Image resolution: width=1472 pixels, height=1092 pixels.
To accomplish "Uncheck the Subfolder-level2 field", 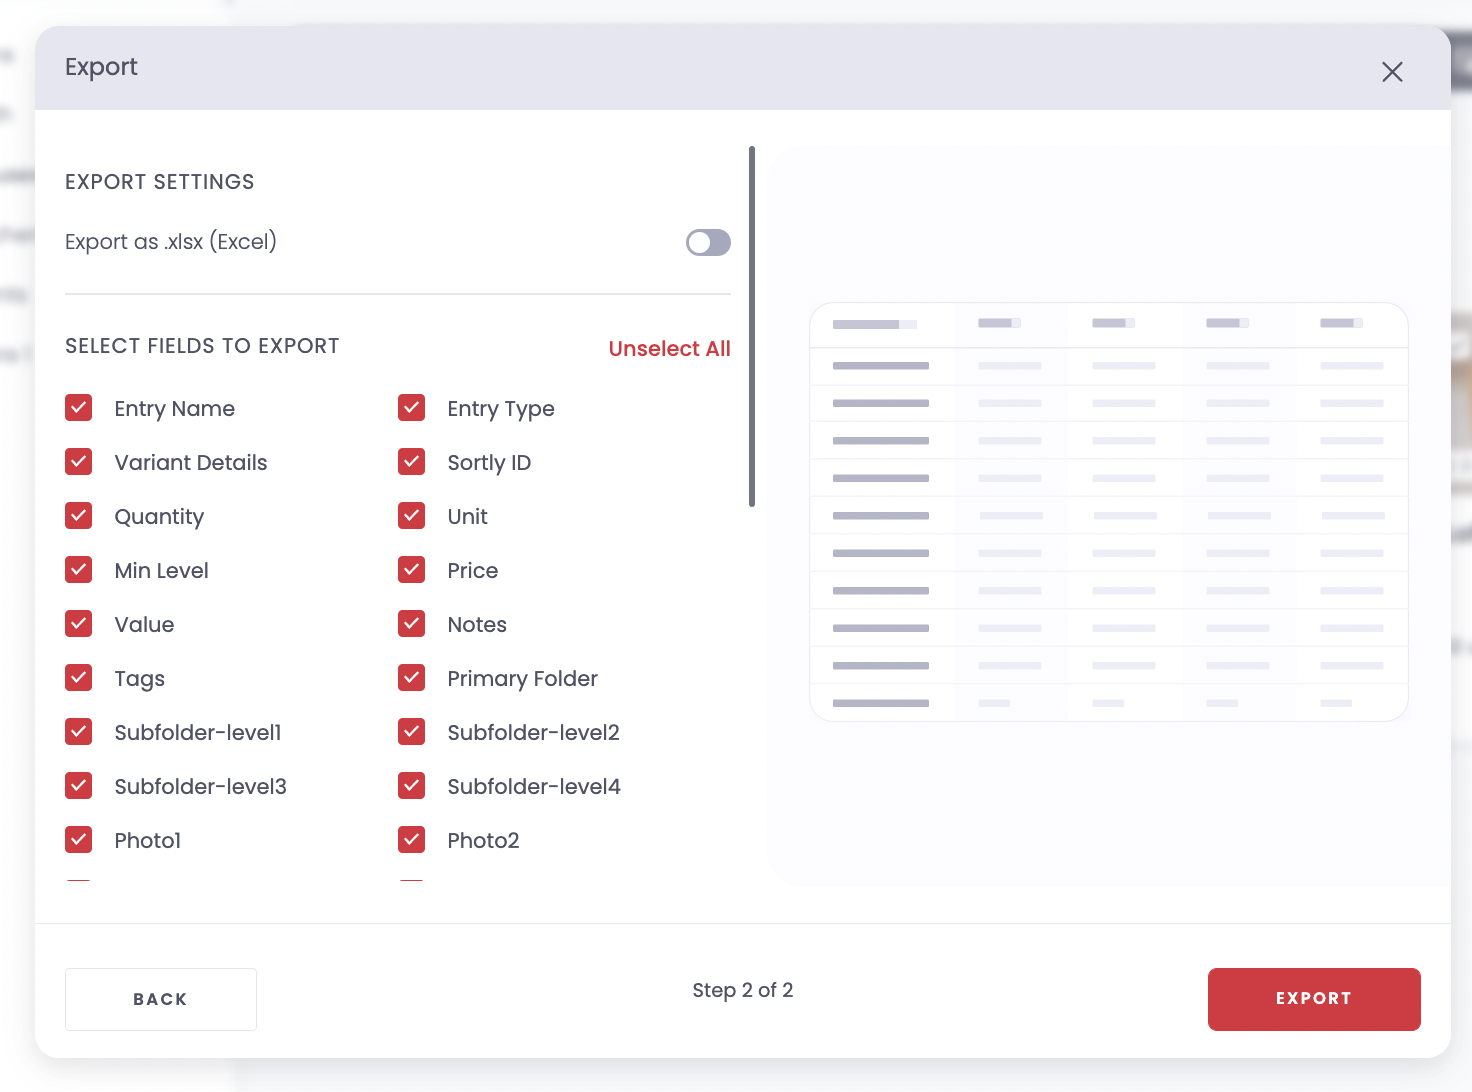I will click(x=411, y=731).
